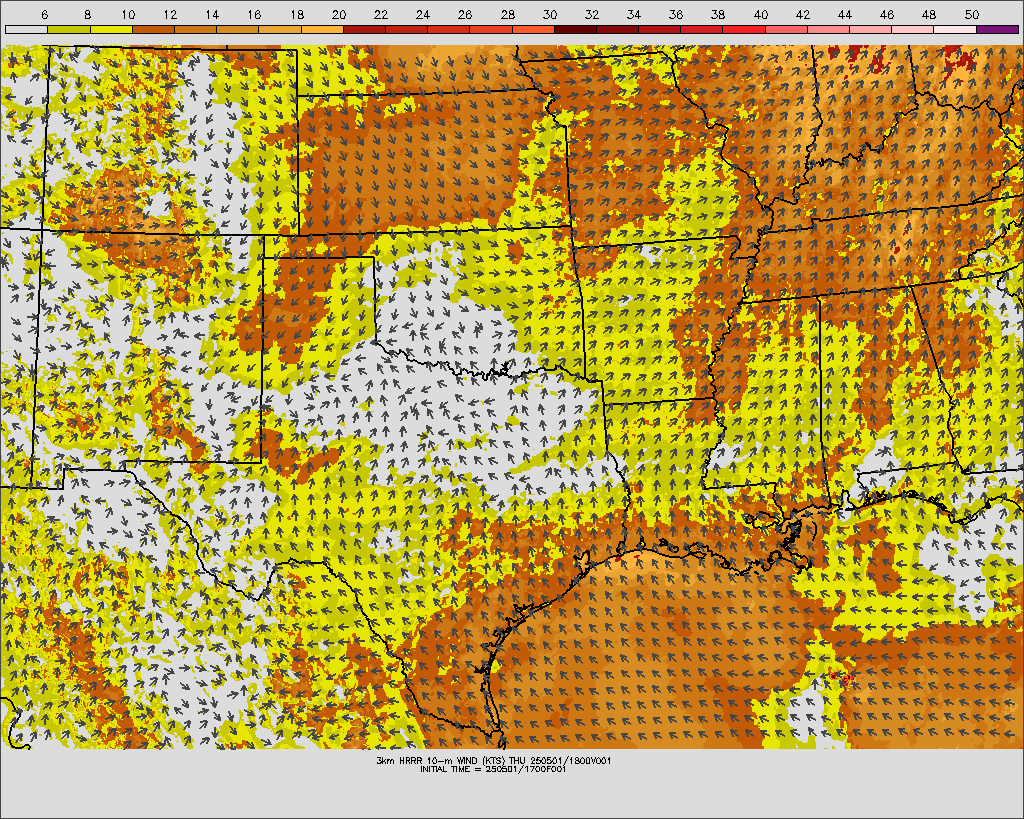This screenshot has height=819, width=1024.
Task: Click the legend label "36"
Action: point(676,14)
